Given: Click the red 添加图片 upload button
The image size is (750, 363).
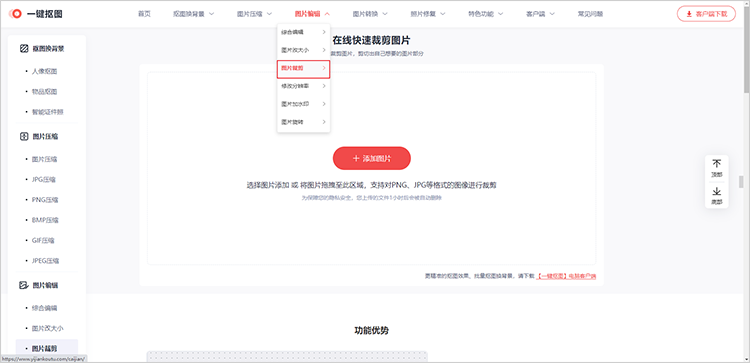Looking at the screenshot, I should (x=372, y=158).
